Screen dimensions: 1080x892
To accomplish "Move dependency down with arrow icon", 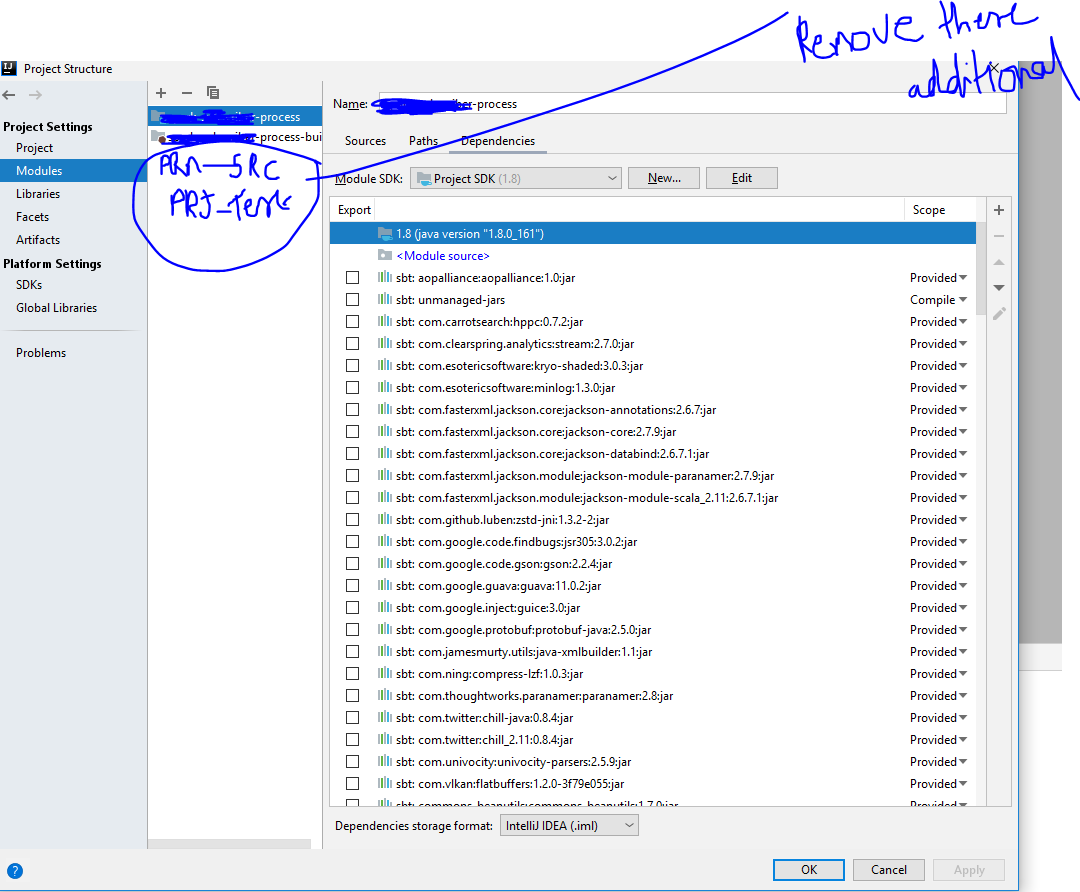I will click(x=999, y=288).
